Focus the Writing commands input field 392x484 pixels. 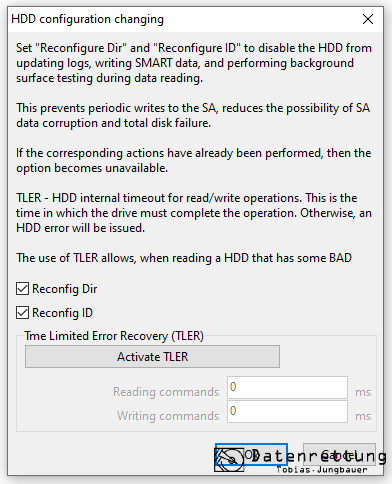(x=287, y=412)
